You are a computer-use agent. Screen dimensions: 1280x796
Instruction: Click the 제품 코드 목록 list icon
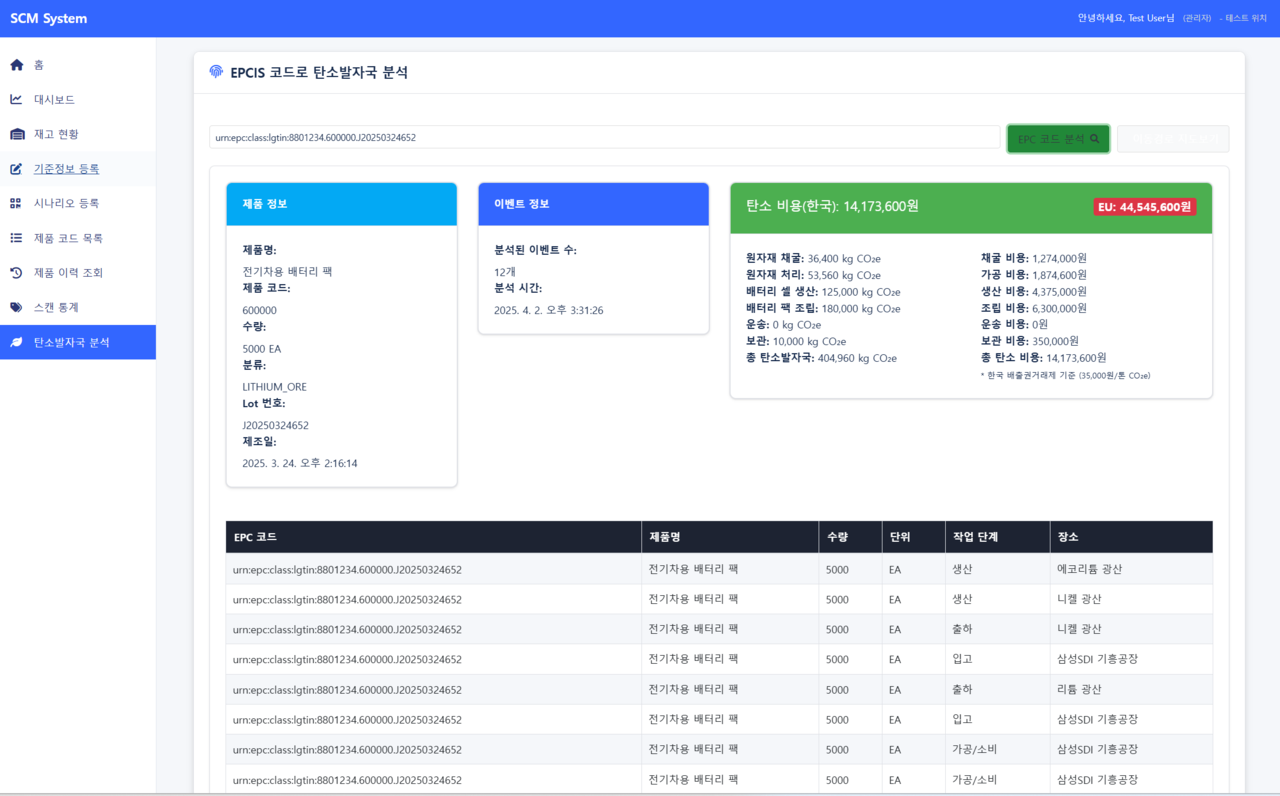tap(16, 238)
